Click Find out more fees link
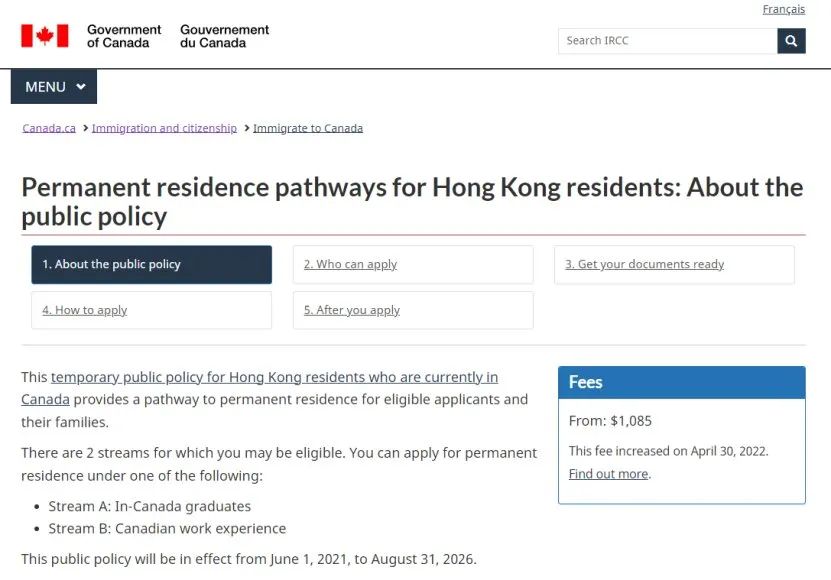The width and height of the screenshot is (831, 580). point(608,474)
